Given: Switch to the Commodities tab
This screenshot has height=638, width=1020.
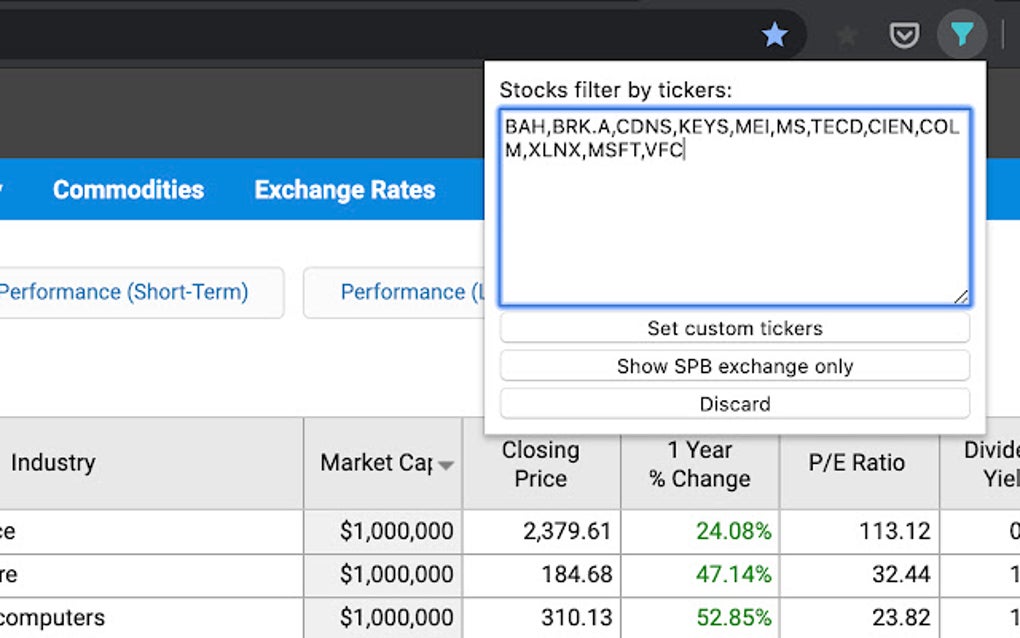Looking at the screenshot, I should [x=128, y=190].
